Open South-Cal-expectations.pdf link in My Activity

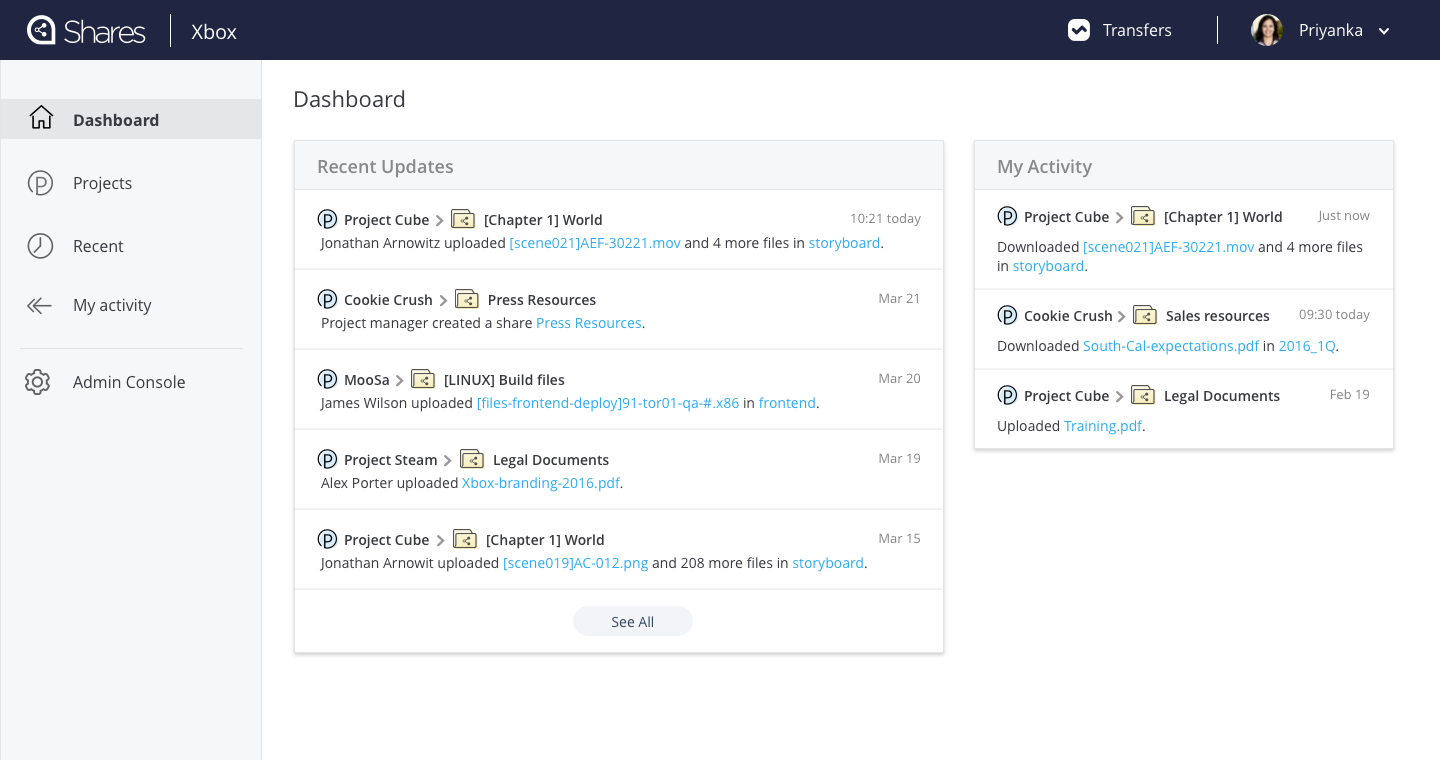(x=1171, y=346)
